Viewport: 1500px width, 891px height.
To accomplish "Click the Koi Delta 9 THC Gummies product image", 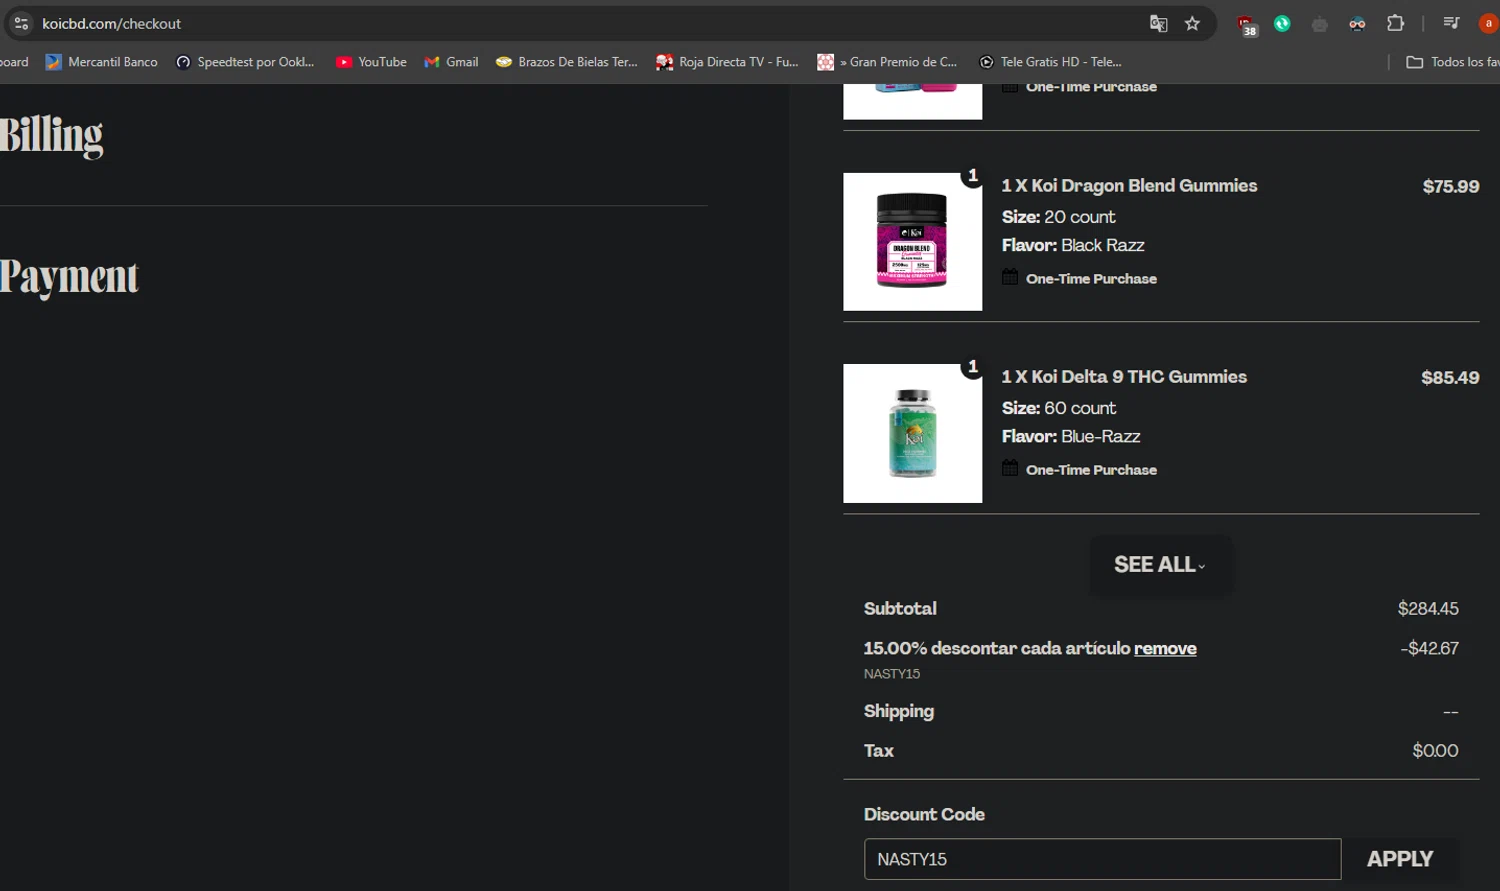I will point(912,433).
